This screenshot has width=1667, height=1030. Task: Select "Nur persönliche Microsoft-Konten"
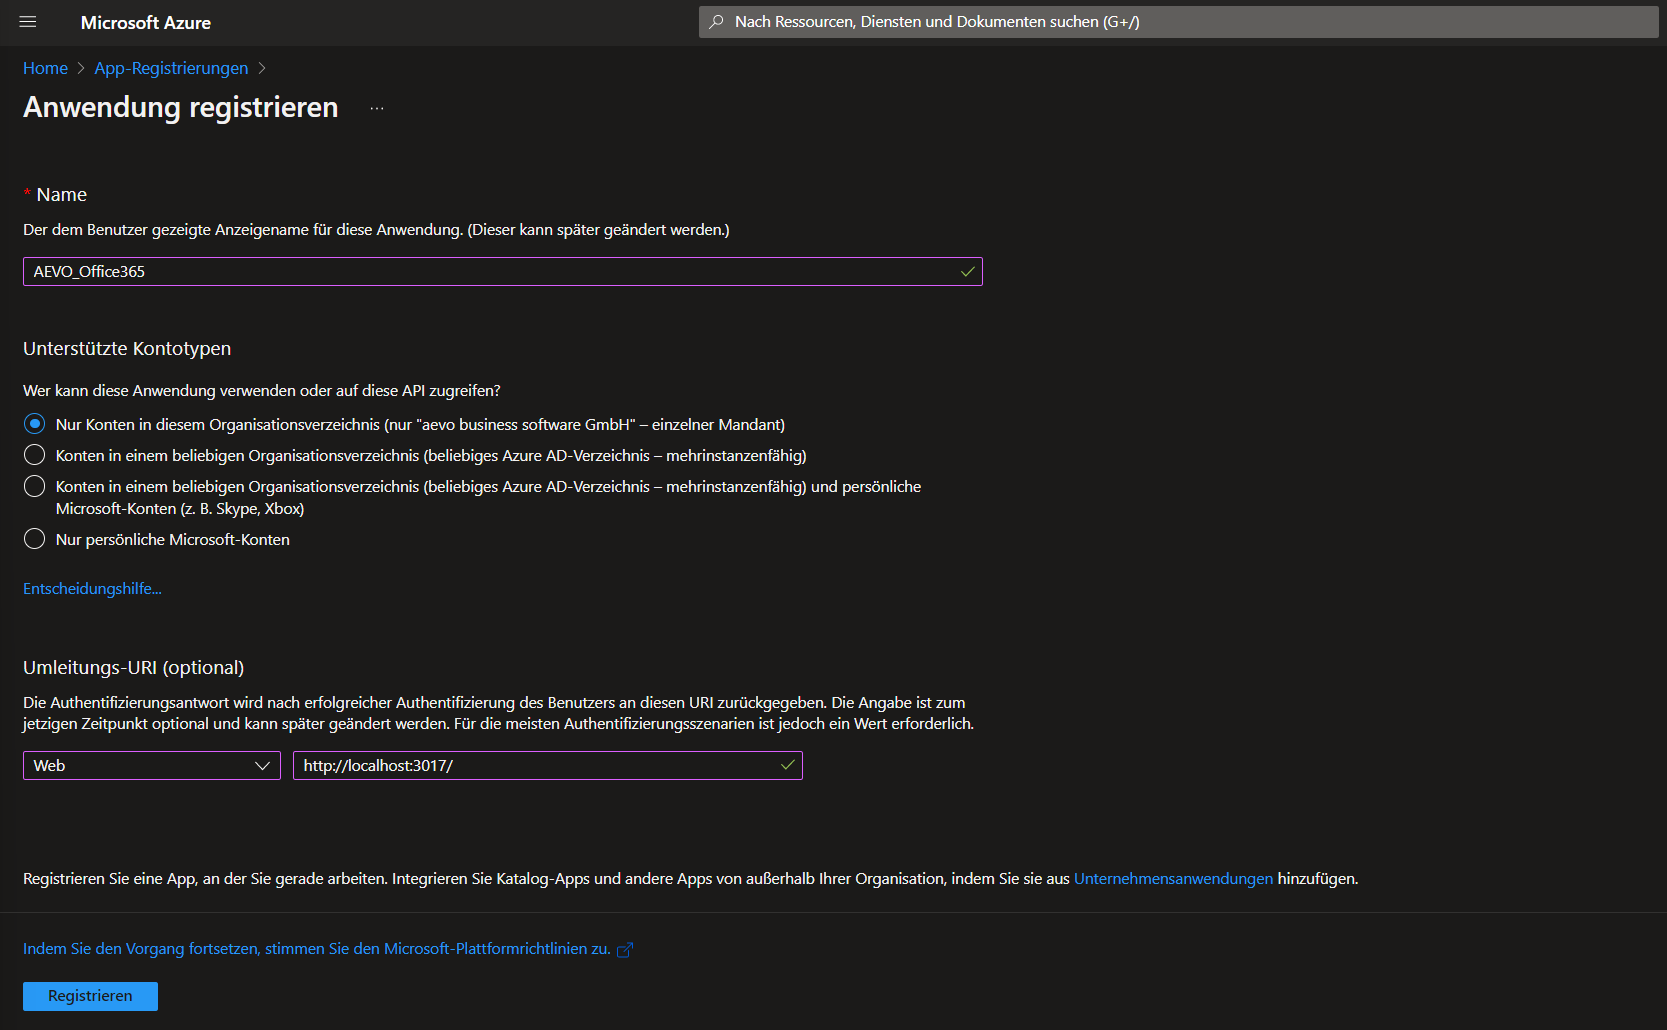pos(33,539)
